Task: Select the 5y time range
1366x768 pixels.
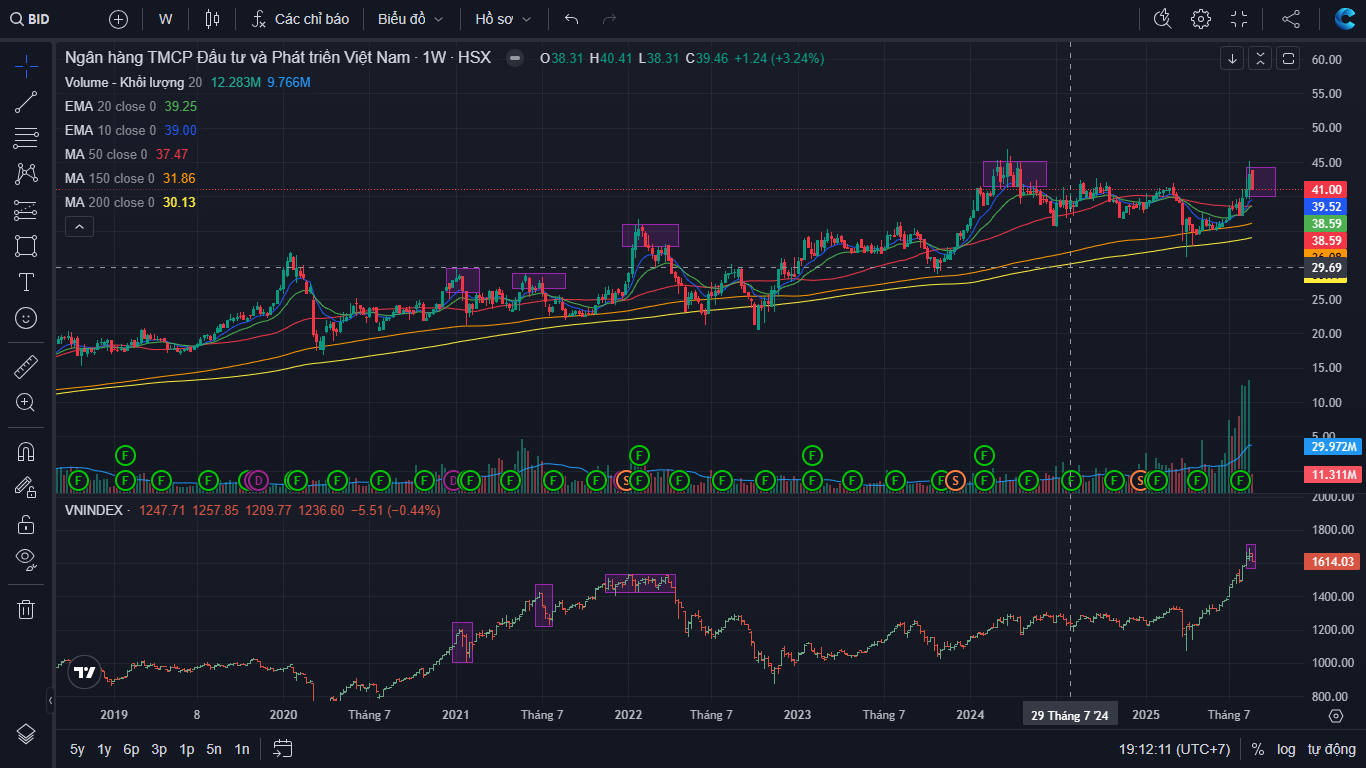Action: coord(78,749)
